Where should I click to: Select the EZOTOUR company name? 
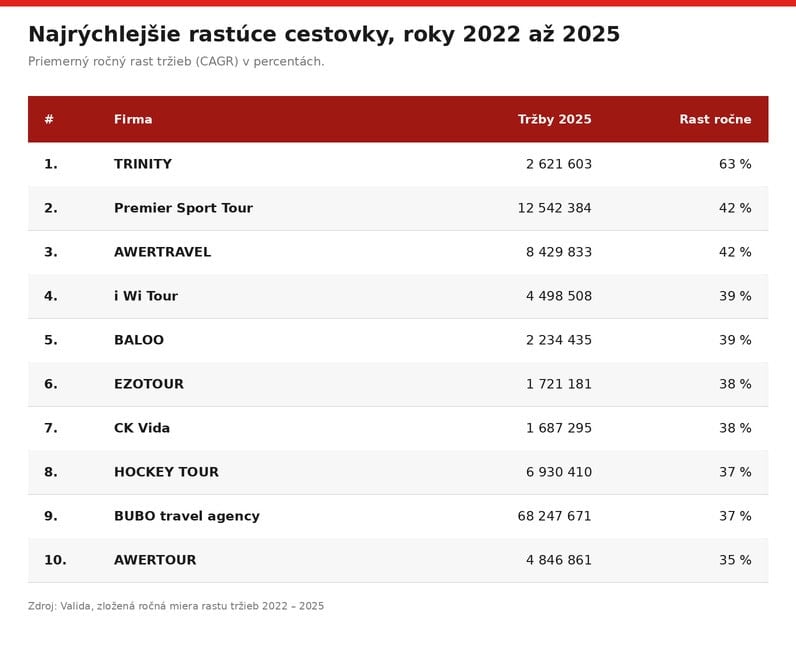pos(149,384)
